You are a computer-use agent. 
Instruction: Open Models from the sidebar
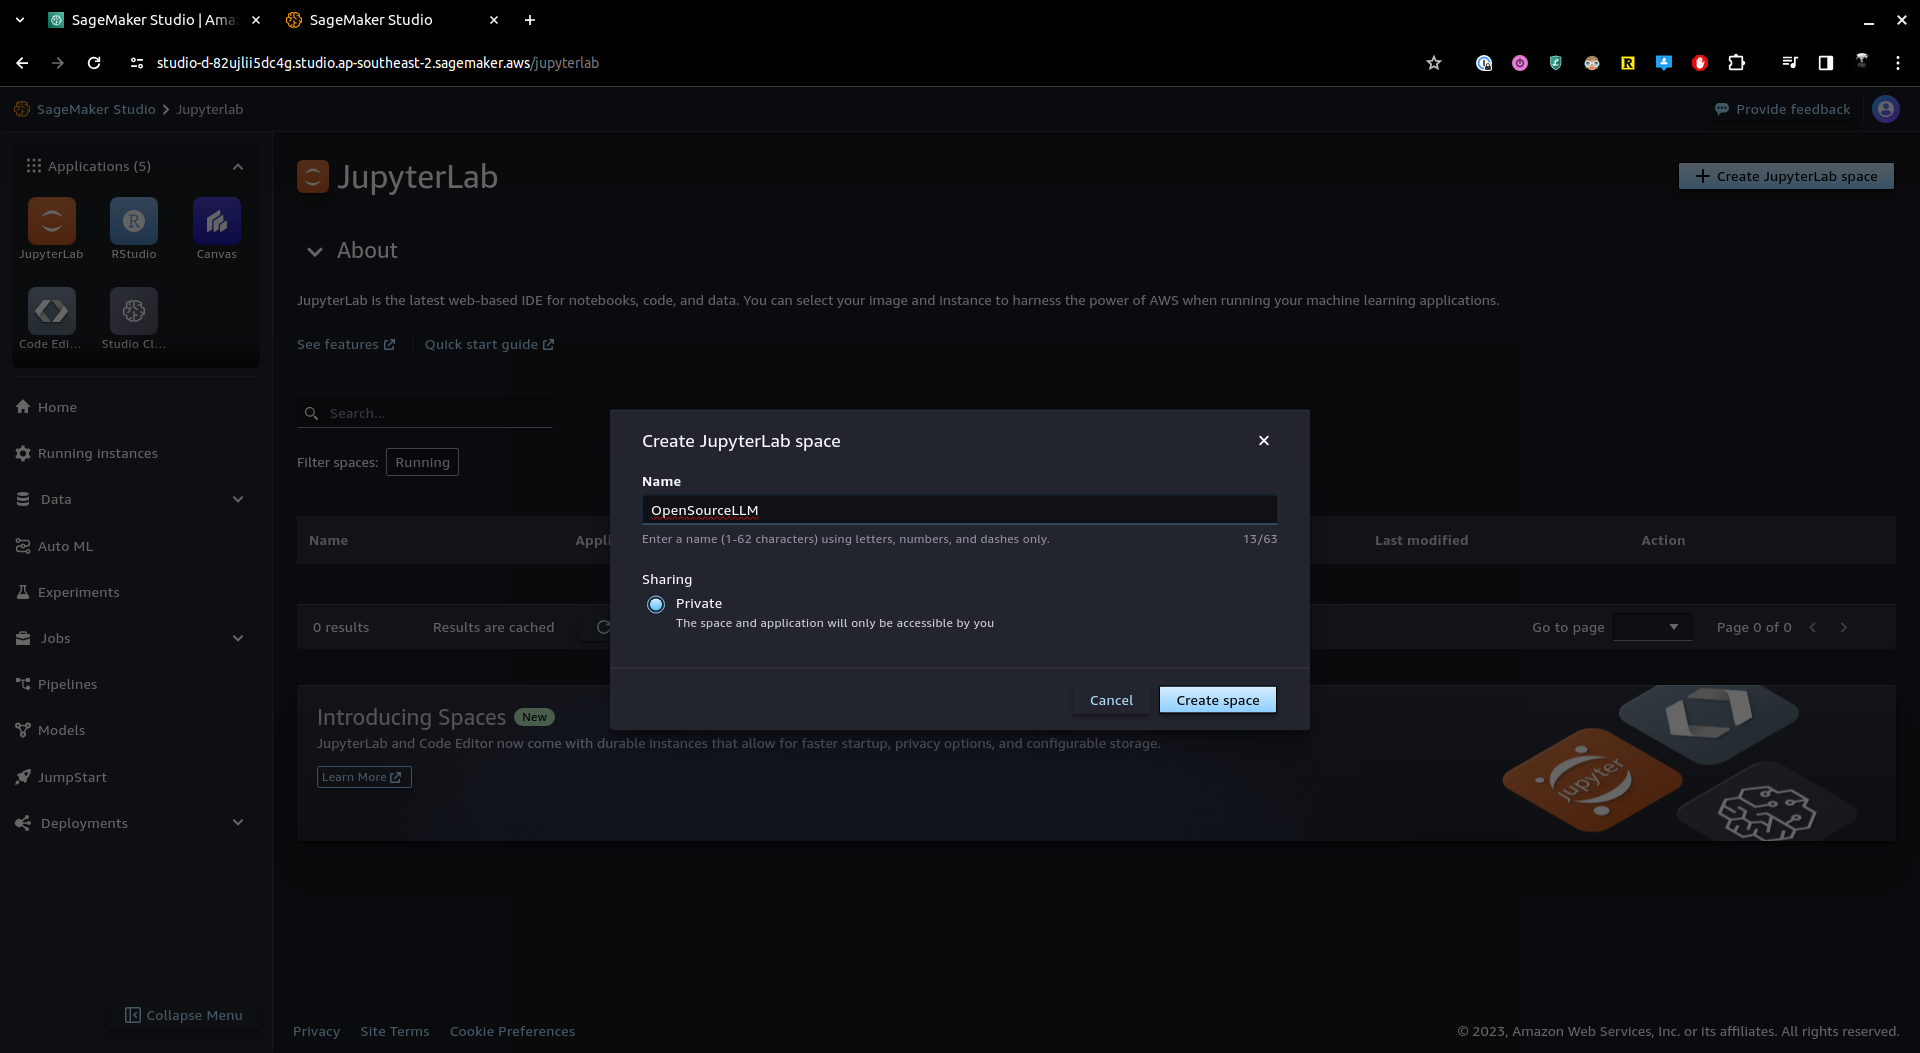pyautogui.click(x=62, y=730)
